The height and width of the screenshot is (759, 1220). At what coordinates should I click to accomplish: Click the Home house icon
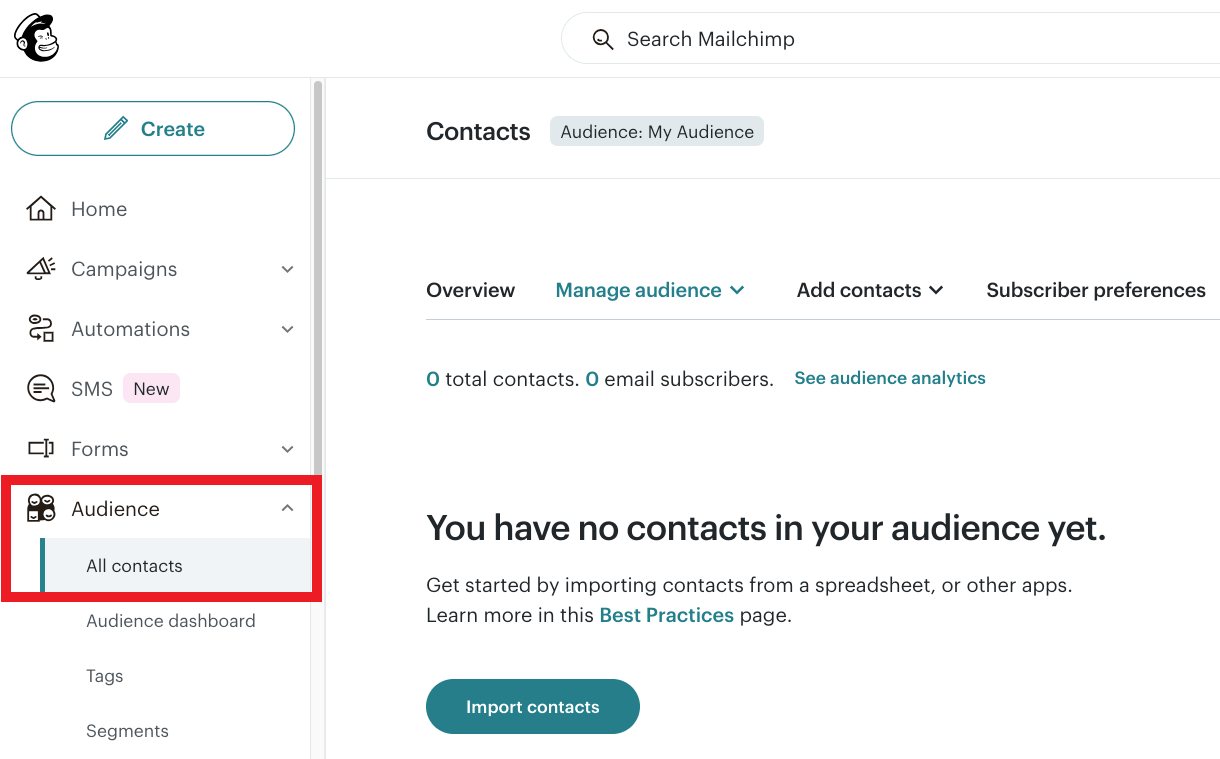pos(41,209)
